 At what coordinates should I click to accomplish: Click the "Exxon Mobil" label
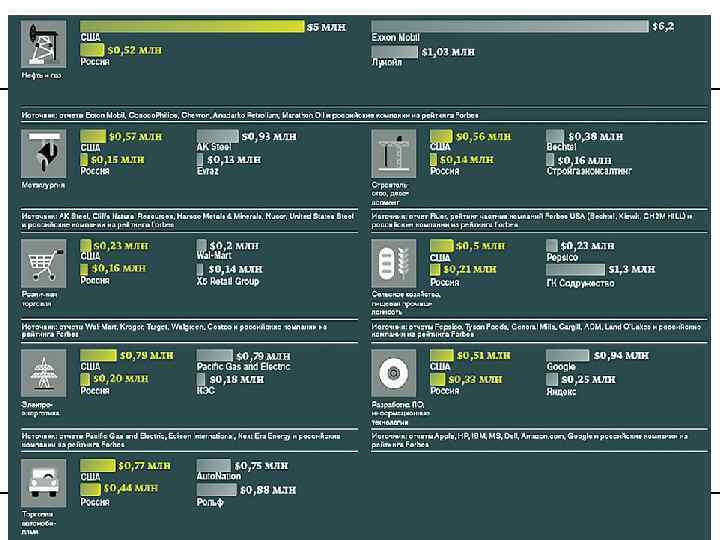click(x=395, y=38)
